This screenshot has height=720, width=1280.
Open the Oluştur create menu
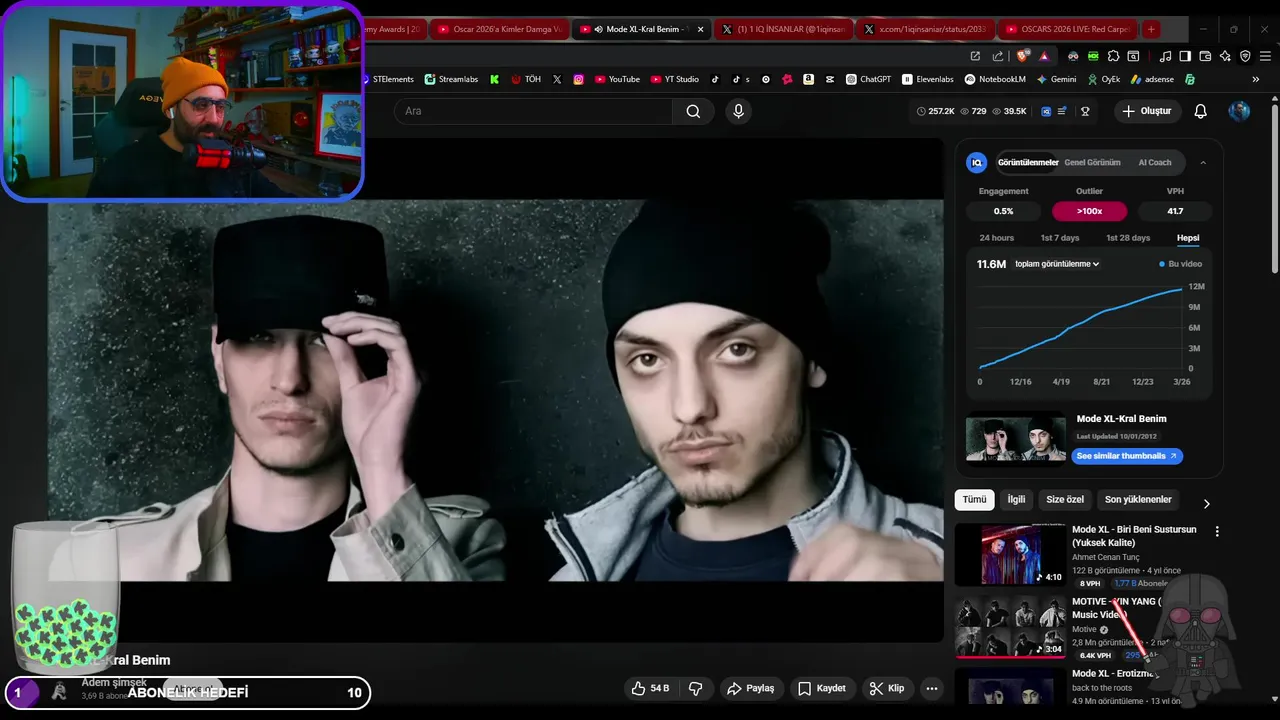(1146, 111)
